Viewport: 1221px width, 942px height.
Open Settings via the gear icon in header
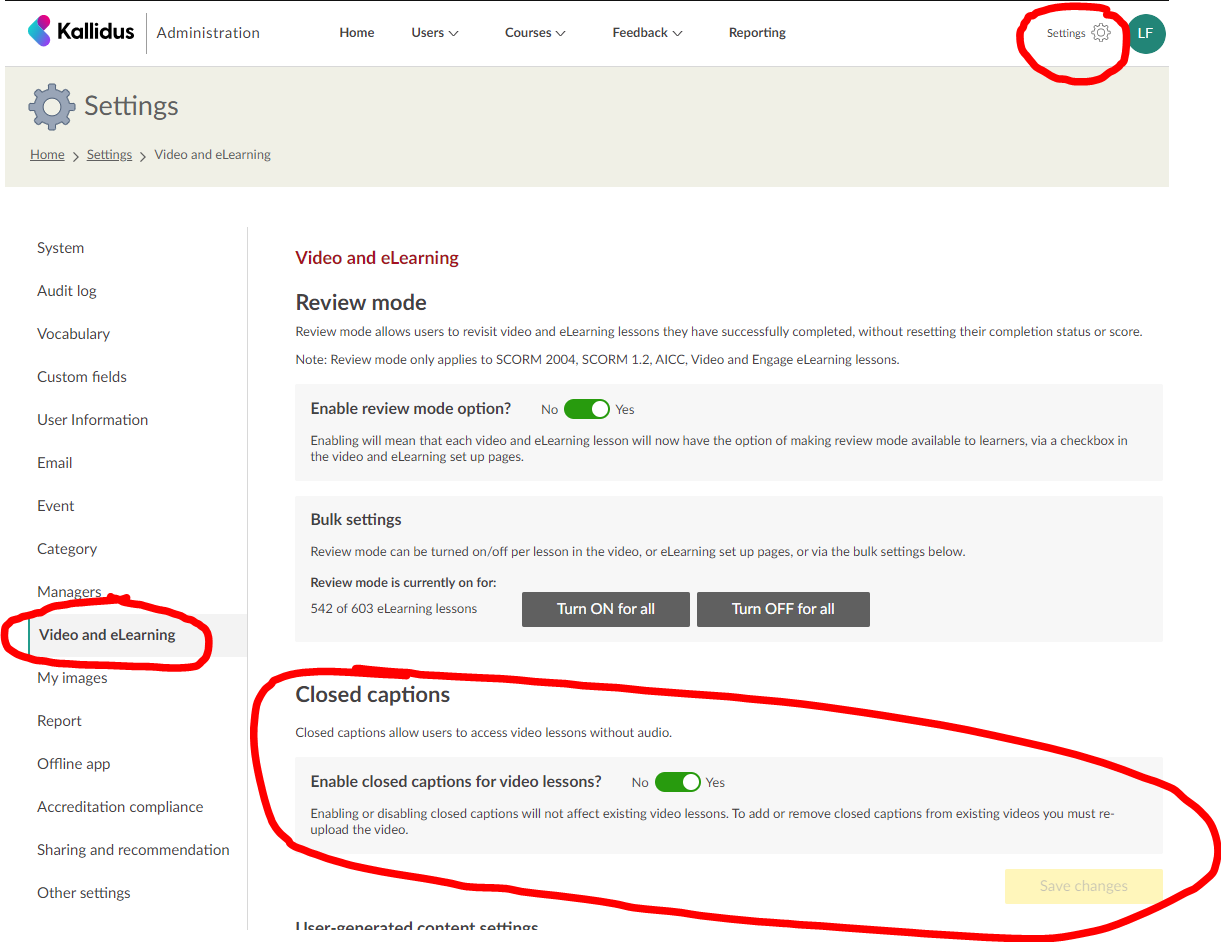1100,33
